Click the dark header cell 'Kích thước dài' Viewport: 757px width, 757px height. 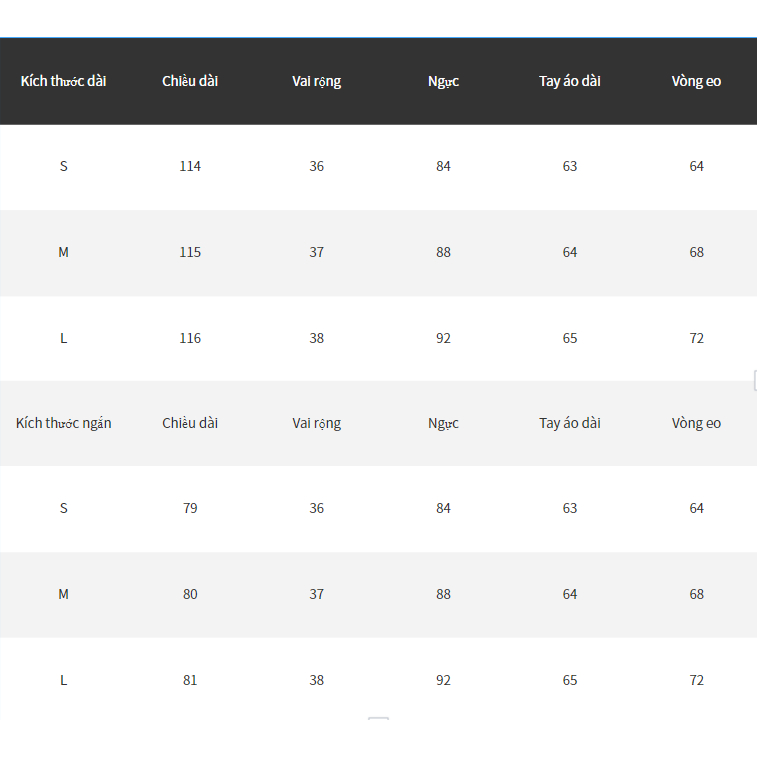[x=63, y=81]
